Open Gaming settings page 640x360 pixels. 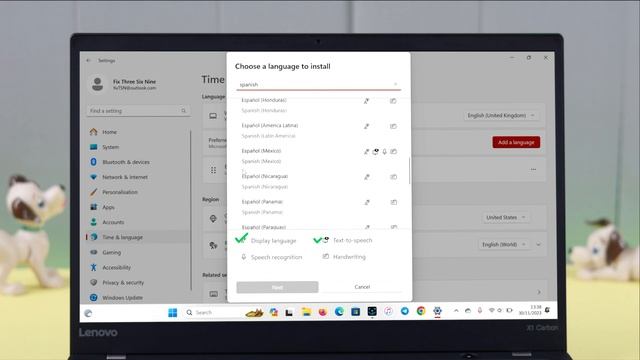pyautogui.click(x=138, y=252)
